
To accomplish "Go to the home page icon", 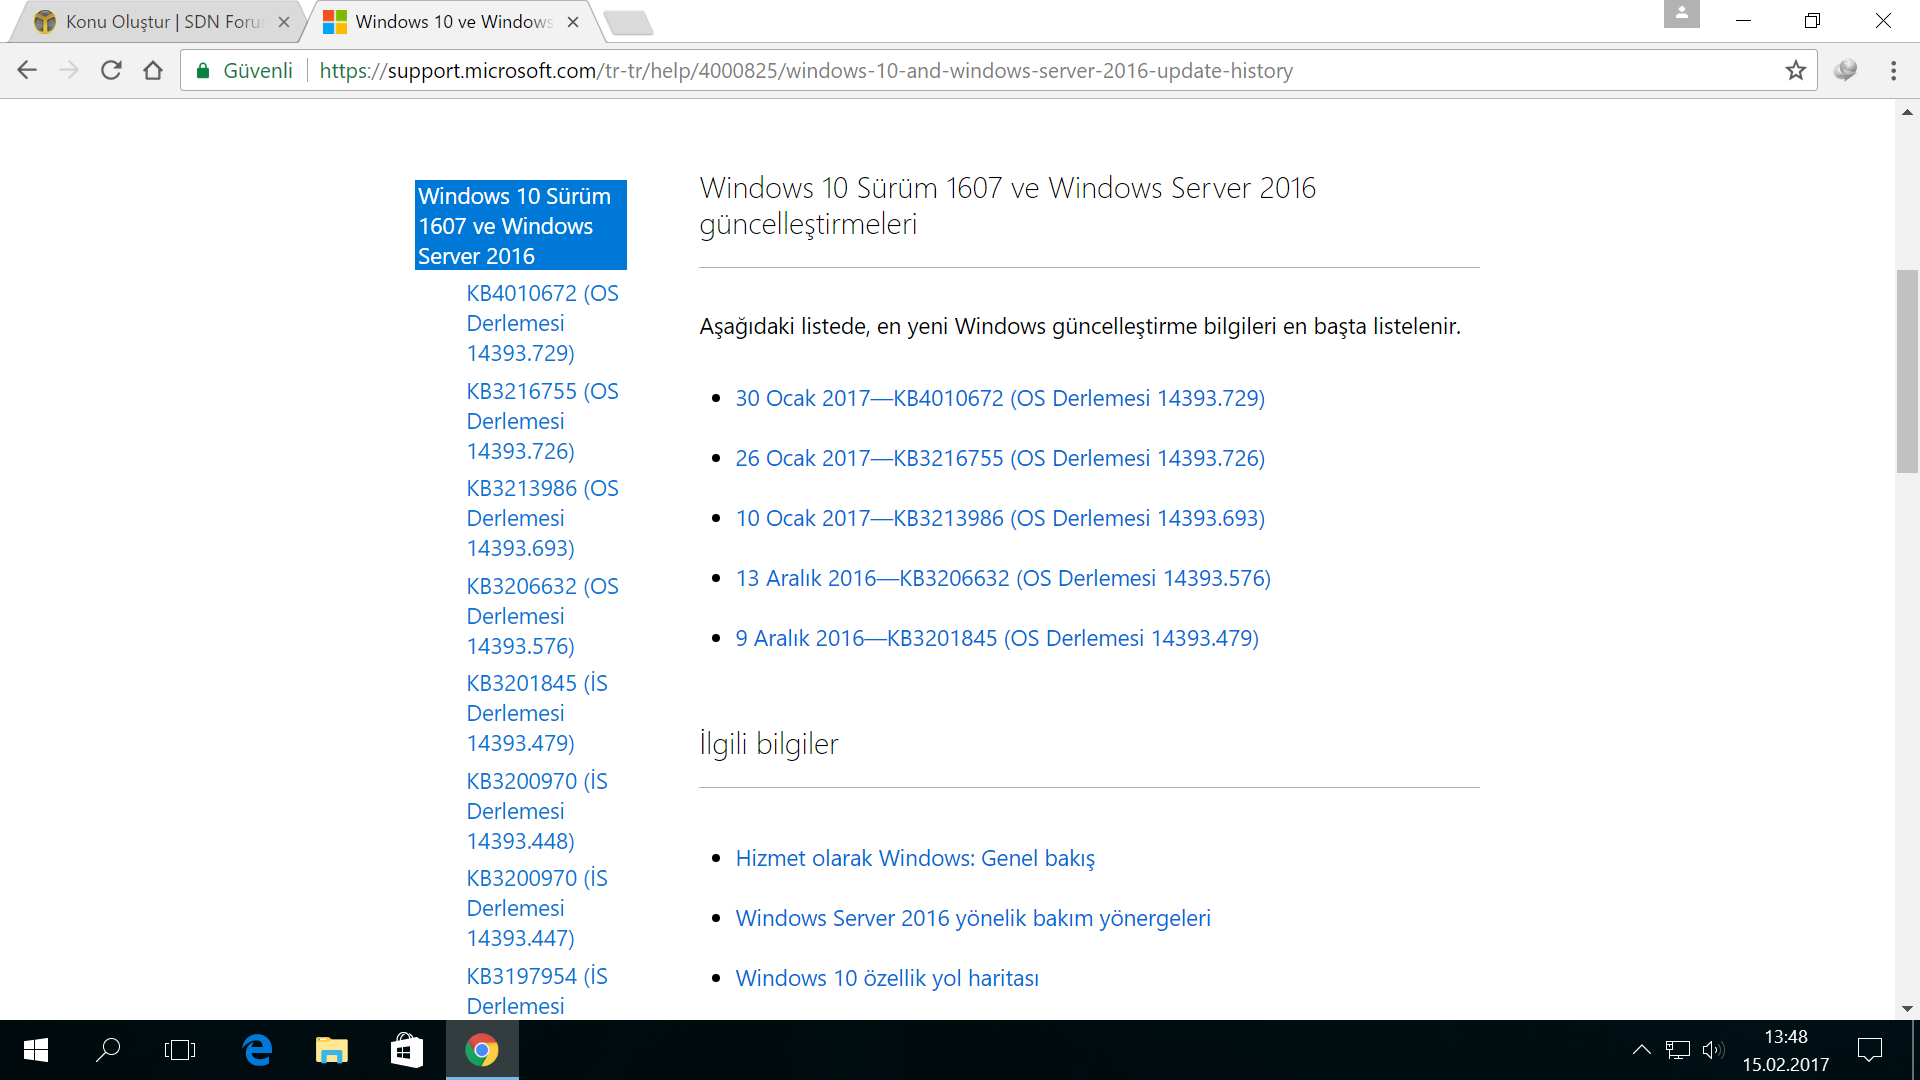I will point(153,70).
